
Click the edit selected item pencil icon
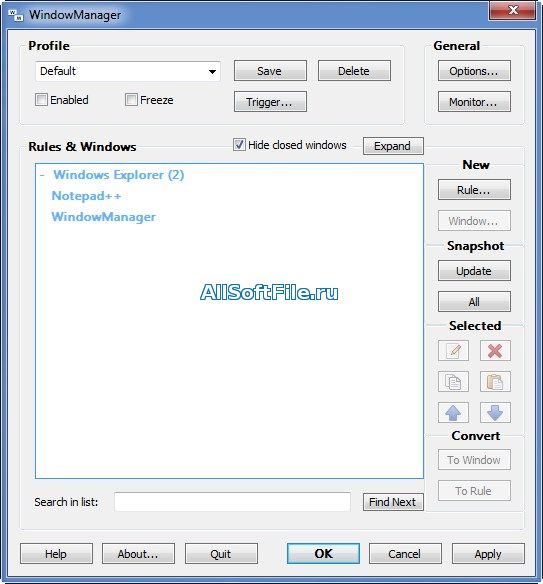point(453,350)
